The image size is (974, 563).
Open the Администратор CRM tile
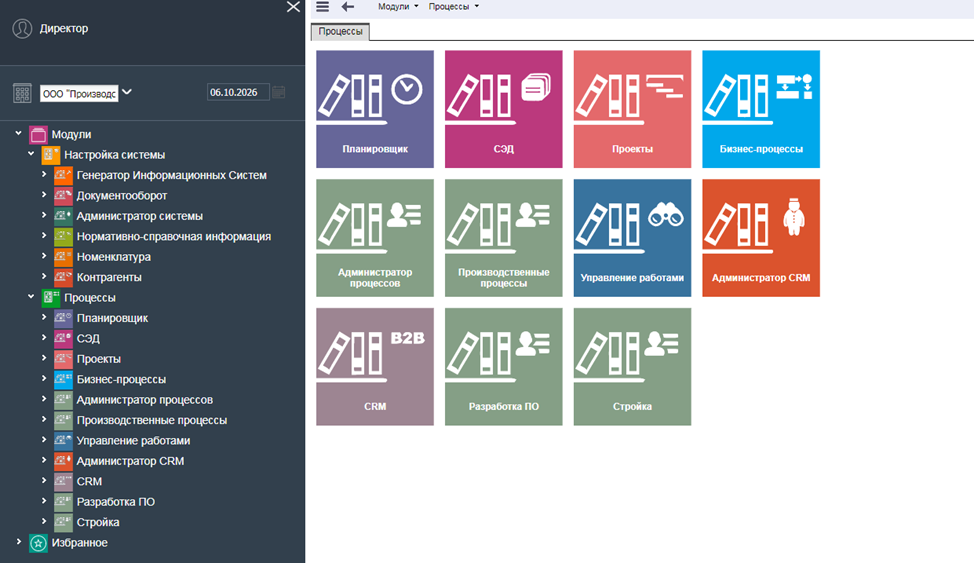(x=761, y=238)
